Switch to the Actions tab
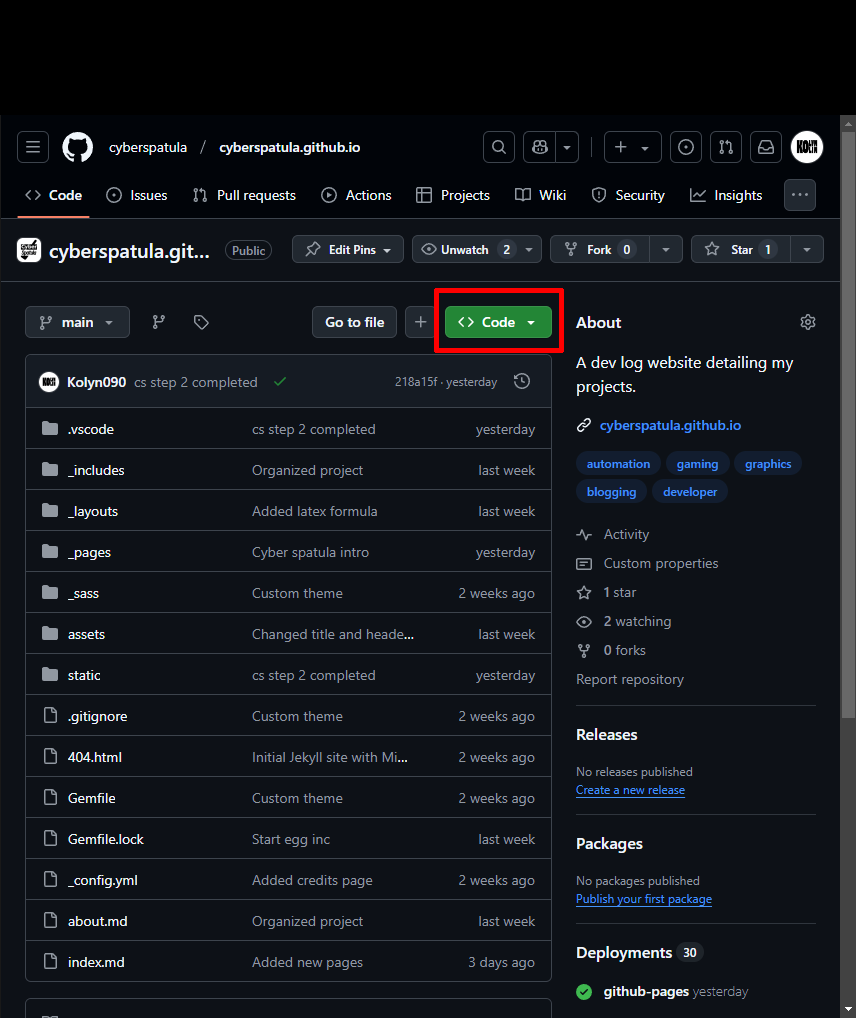Image resolution: width=856 pixels, height=1018 pixels. tap(357, 195)
